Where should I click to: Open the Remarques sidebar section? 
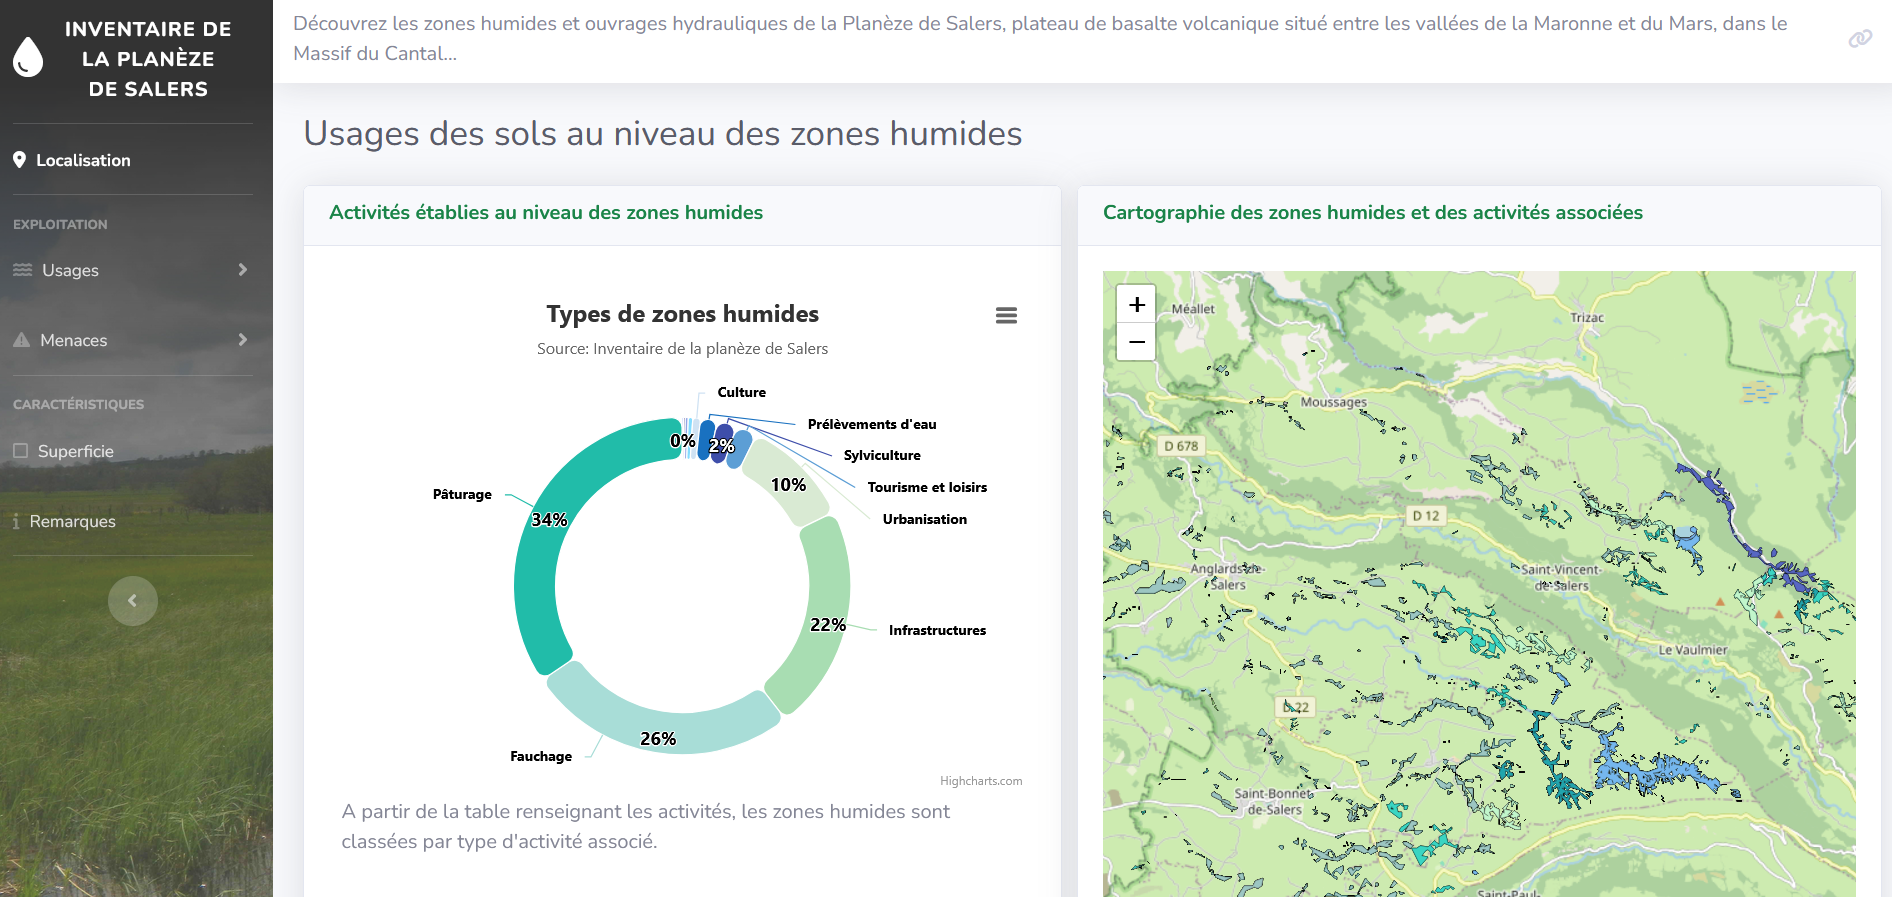(x=72, y=521)
